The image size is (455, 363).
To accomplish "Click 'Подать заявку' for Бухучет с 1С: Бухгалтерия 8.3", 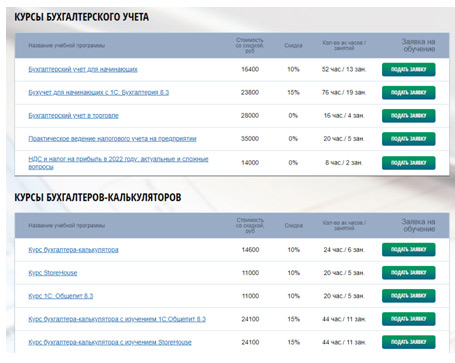I will [x=409, y=92].
